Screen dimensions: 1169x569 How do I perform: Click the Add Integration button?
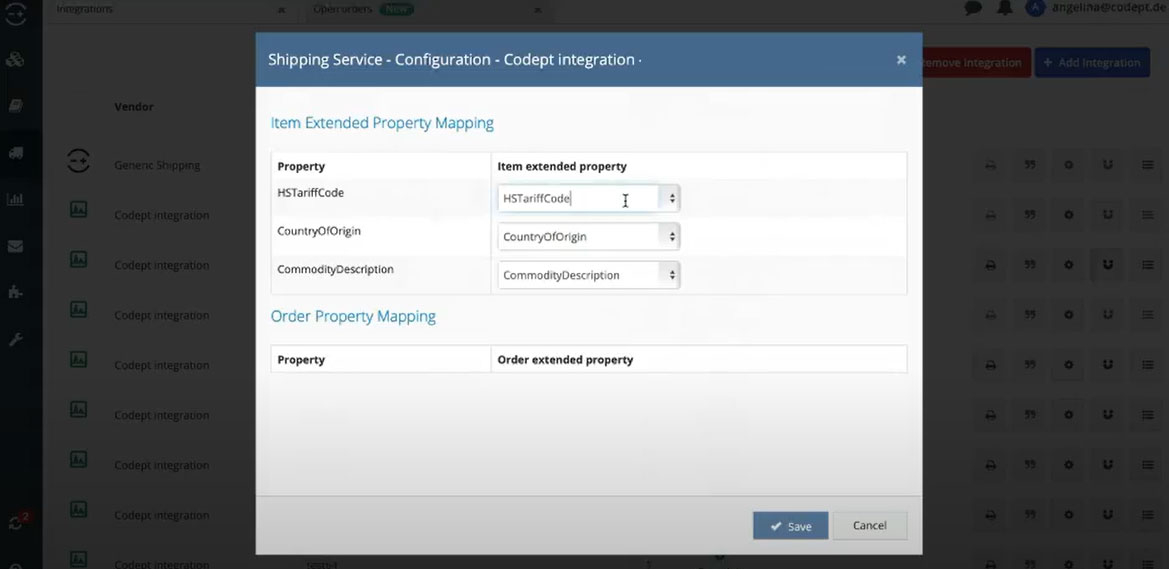click(1092, 63)
